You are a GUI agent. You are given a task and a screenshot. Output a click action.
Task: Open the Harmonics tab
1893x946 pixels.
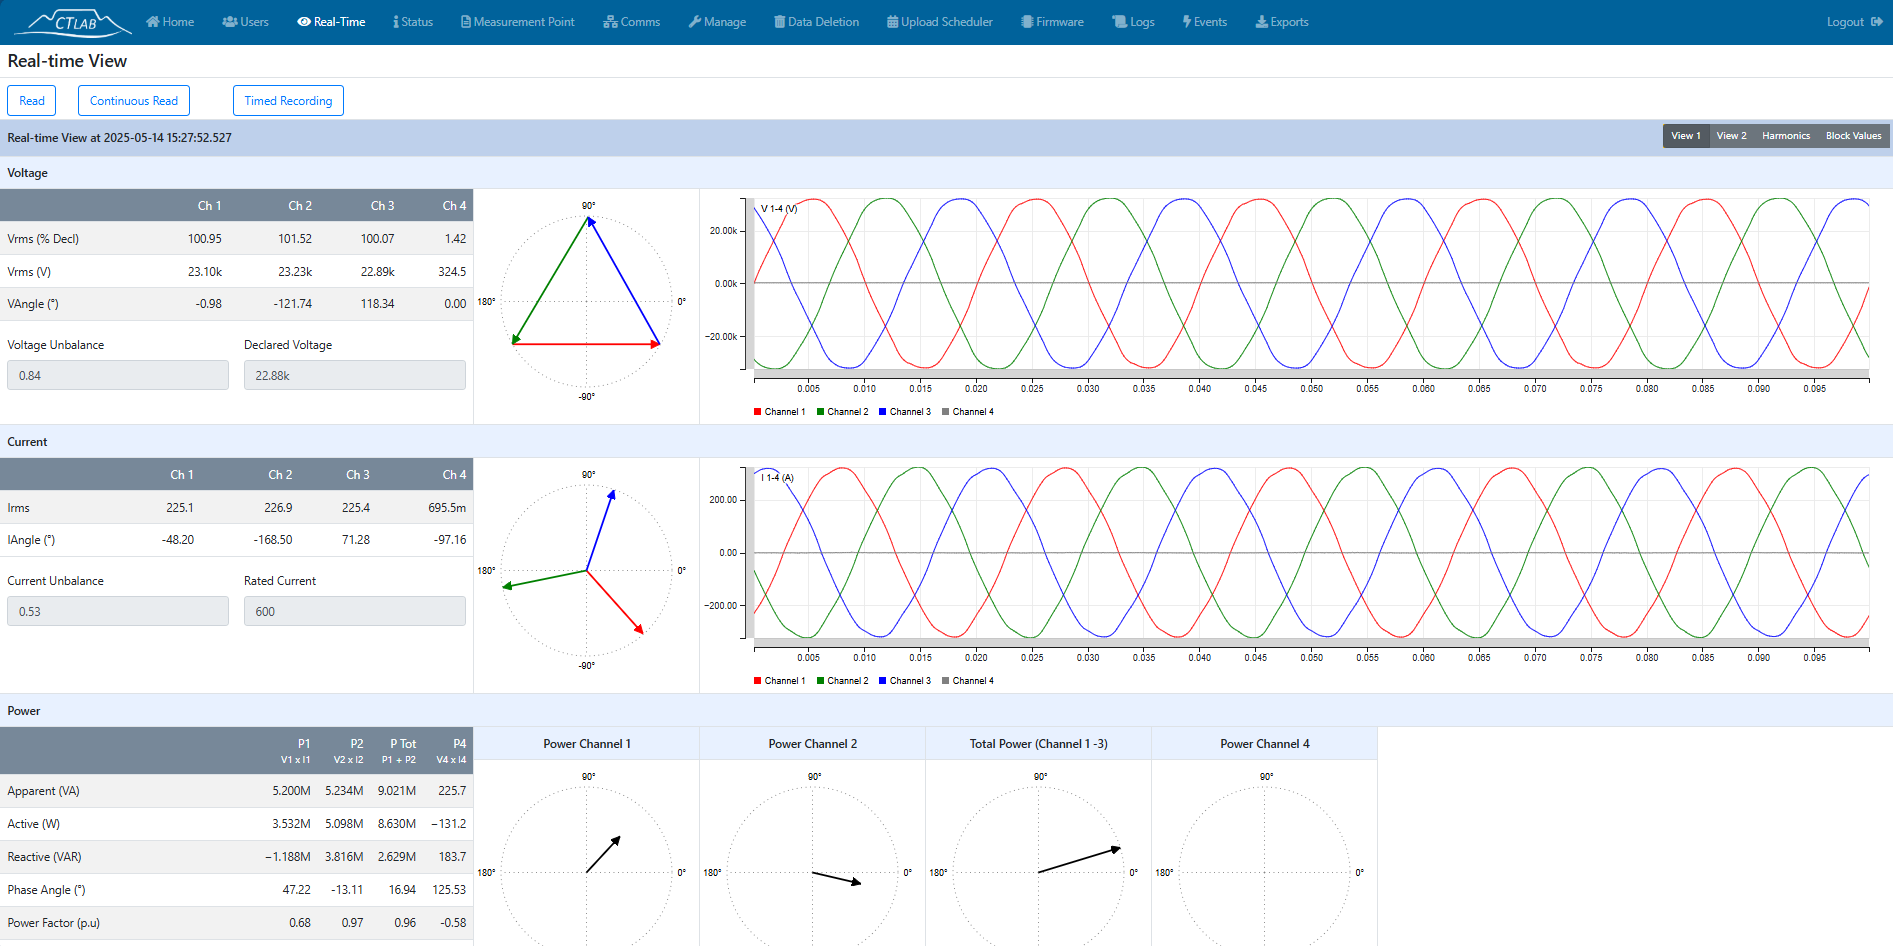click(1786, 136)
